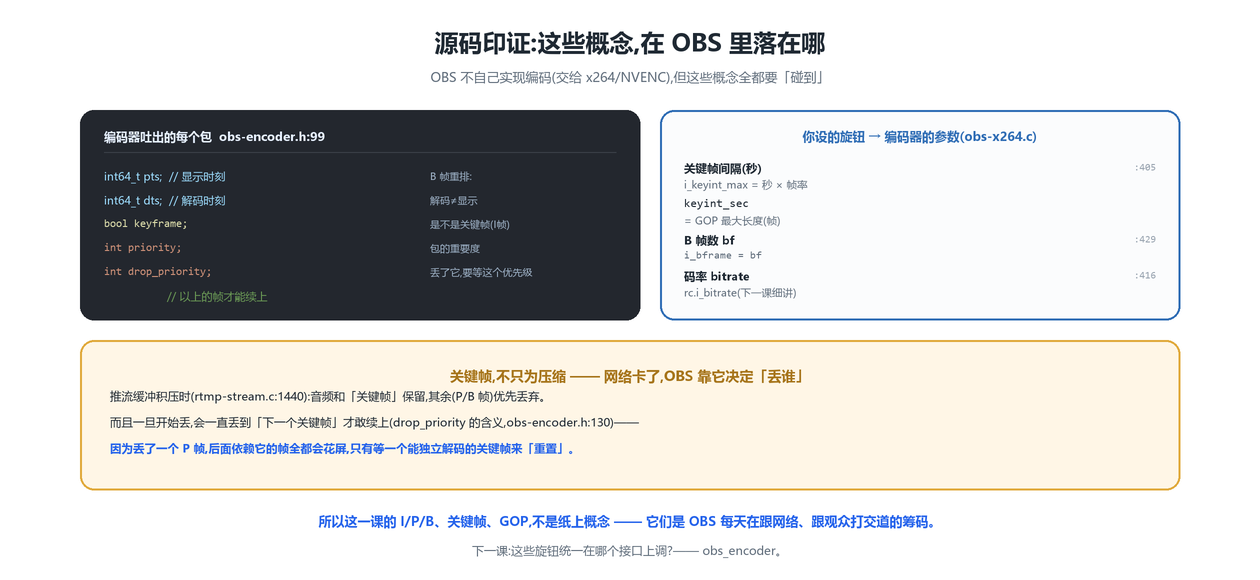
Task: Click the text 'rc.i_bitrate(下一课细讲)'
Action: (740, 293)
